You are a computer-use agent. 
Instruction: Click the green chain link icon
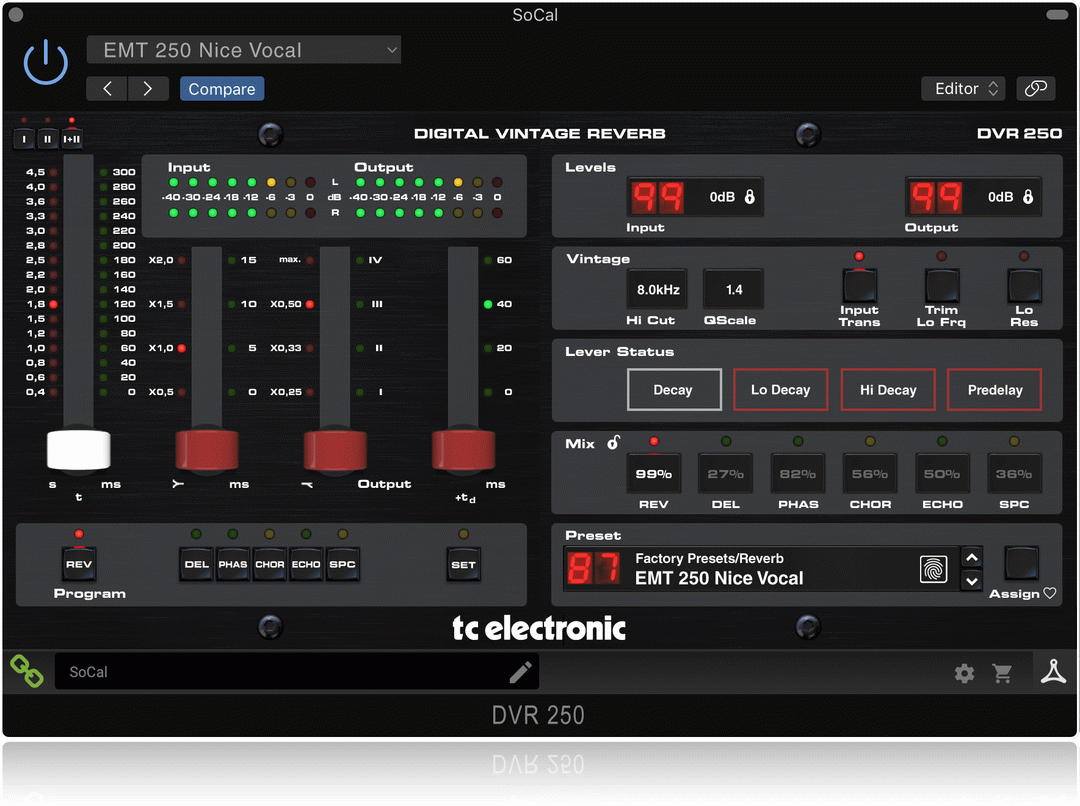27,671
